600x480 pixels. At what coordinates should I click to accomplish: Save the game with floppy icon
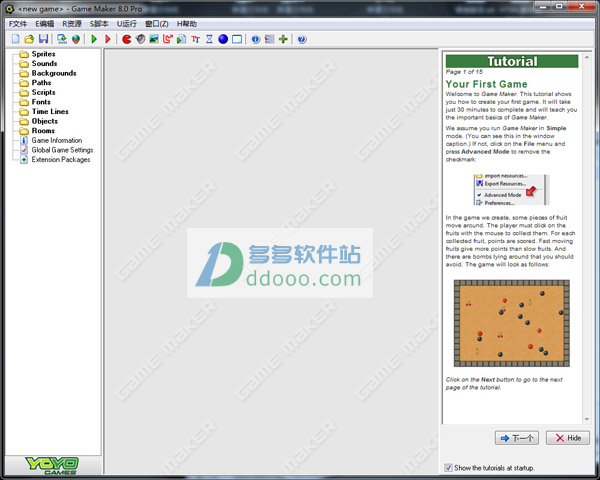43,39
